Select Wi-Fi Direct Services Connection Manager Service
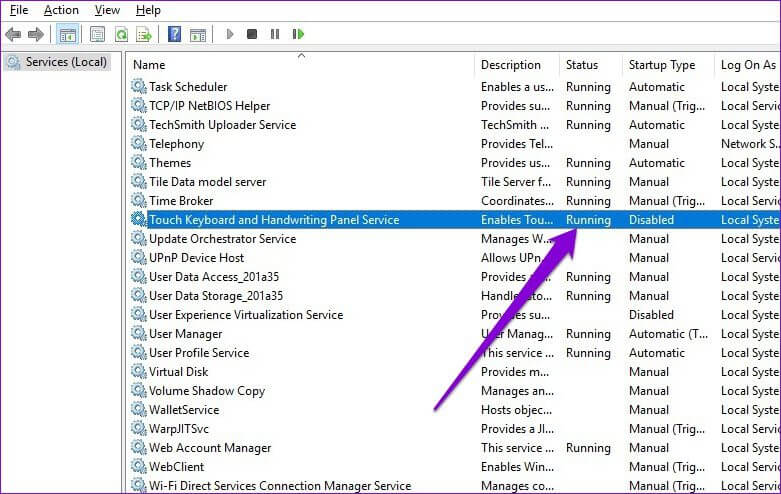The image size is (781, 494). pyautogui.click(x=280, y=486)
